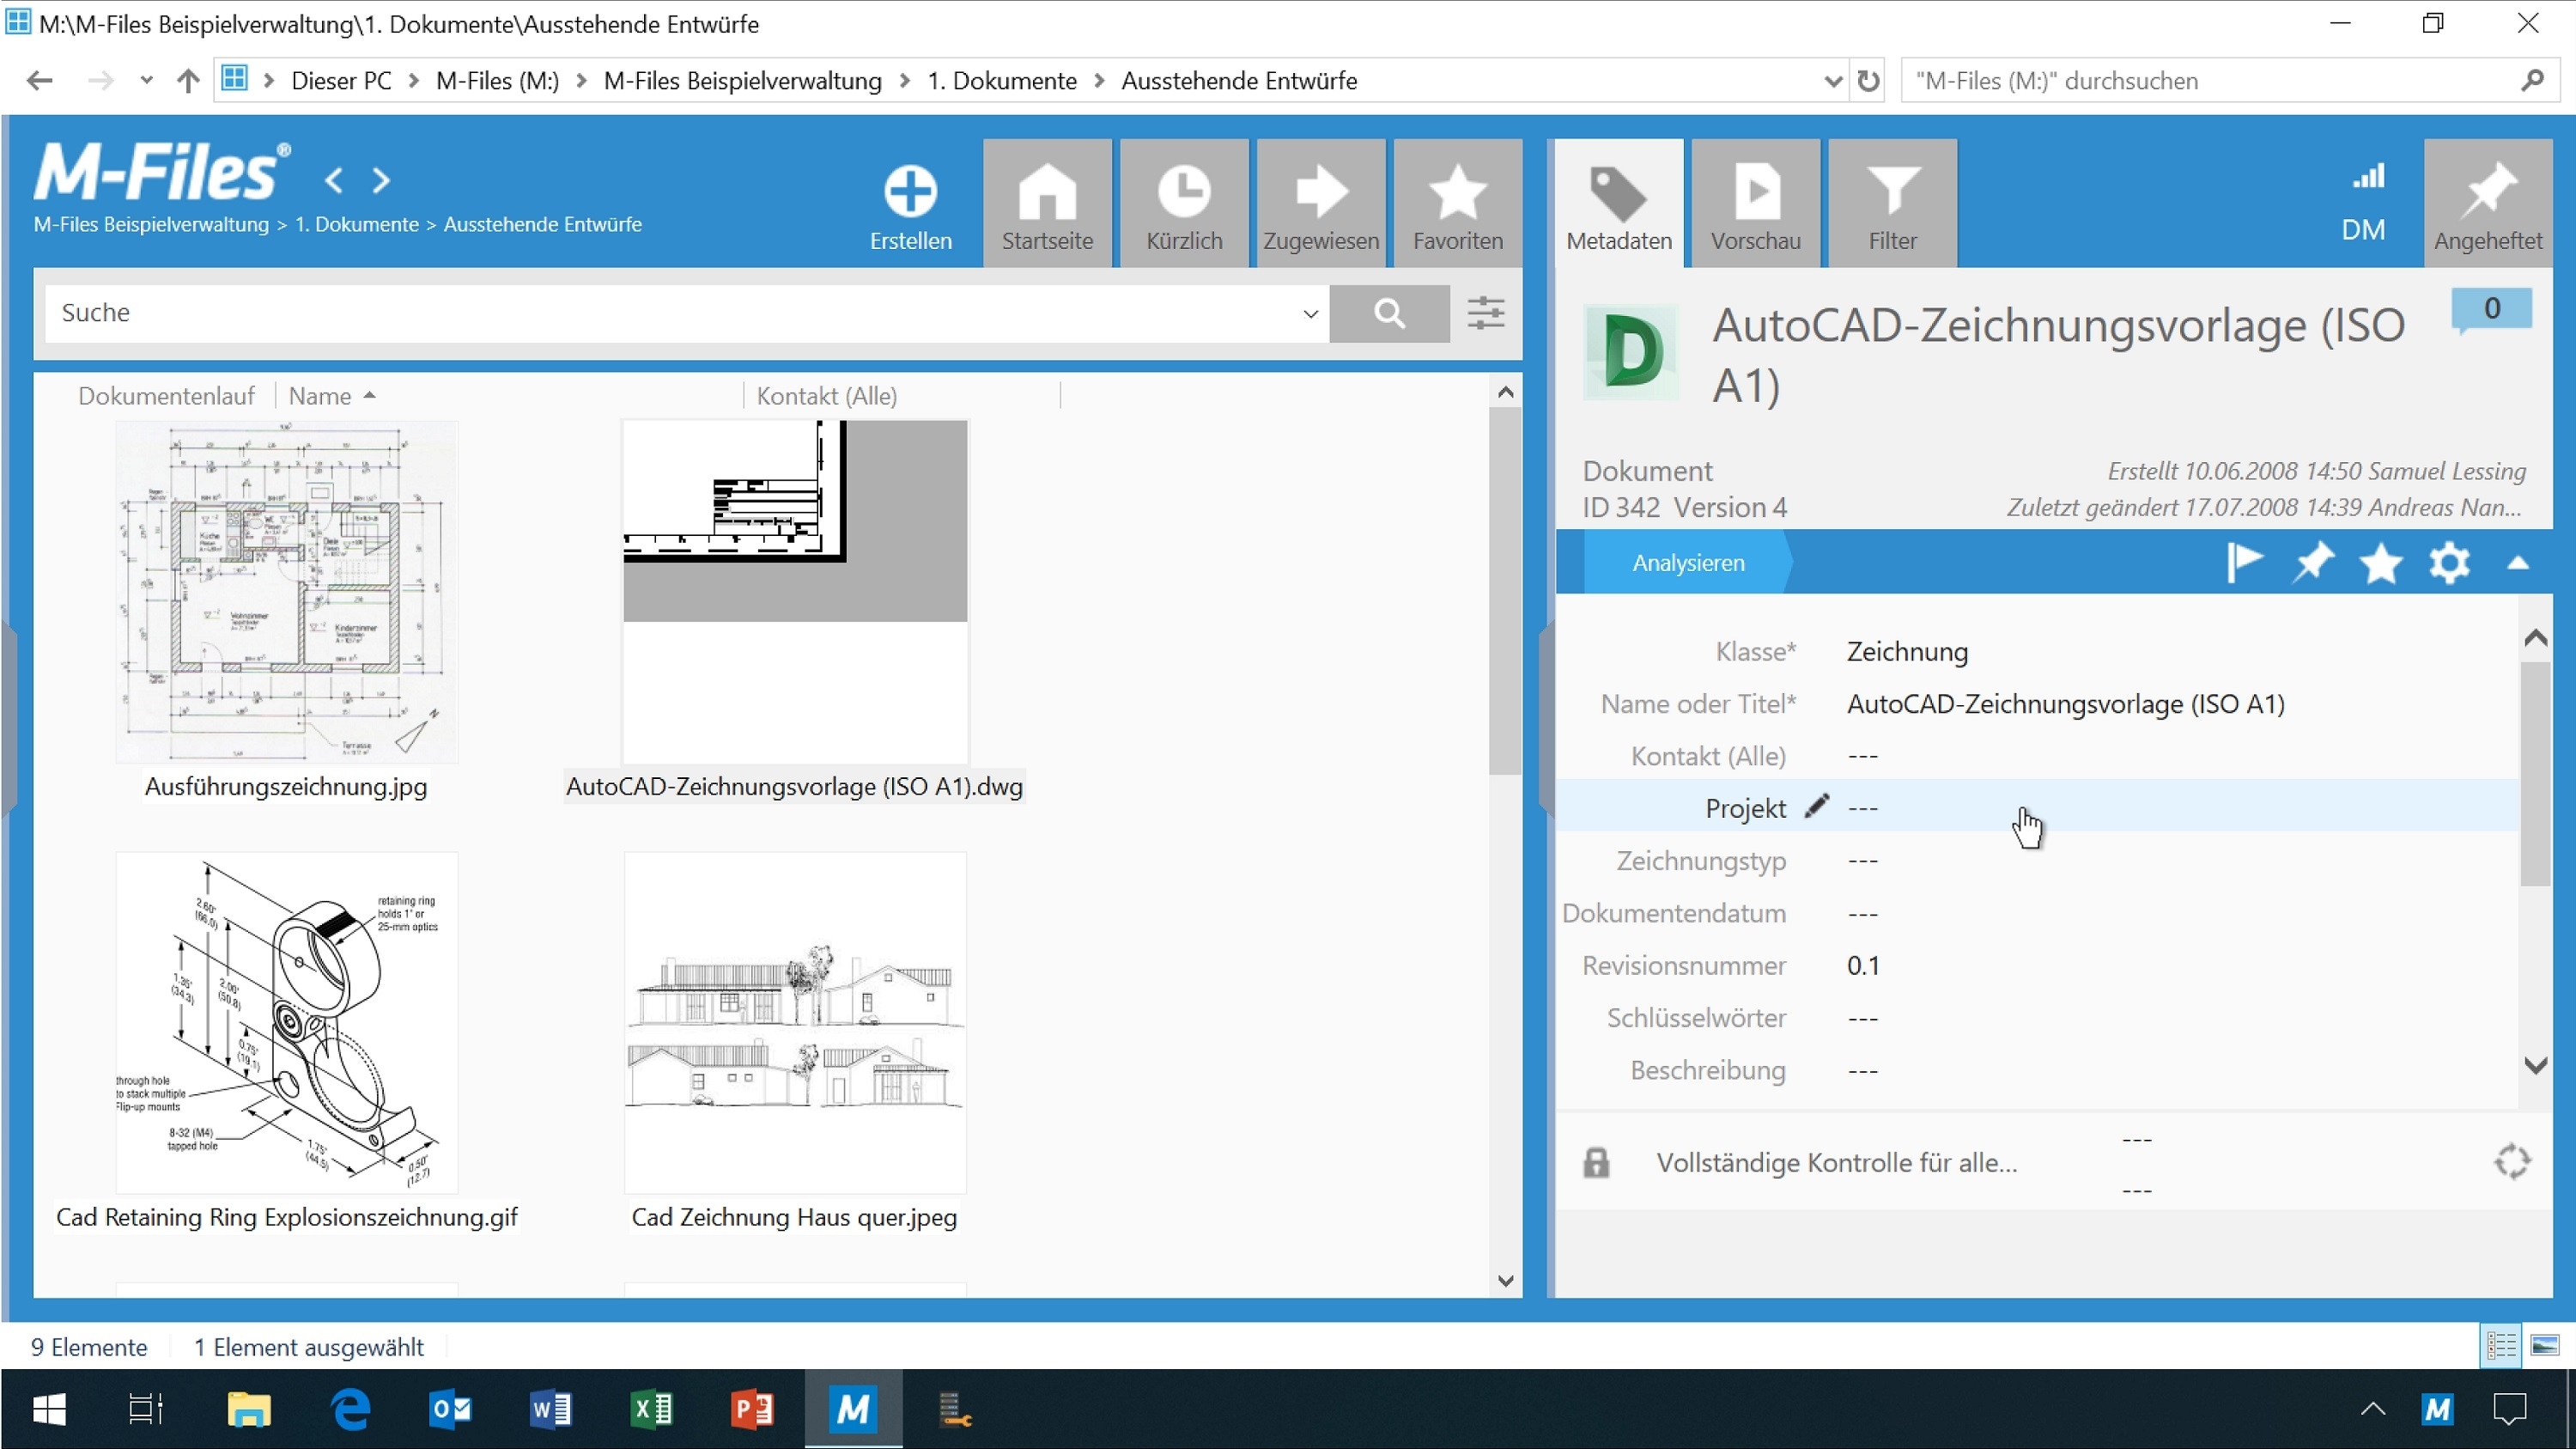The width and height of the screenshot is (2576, 1449).
Task: Toggle favorite star for this document
Action: tap(2381, 563)
